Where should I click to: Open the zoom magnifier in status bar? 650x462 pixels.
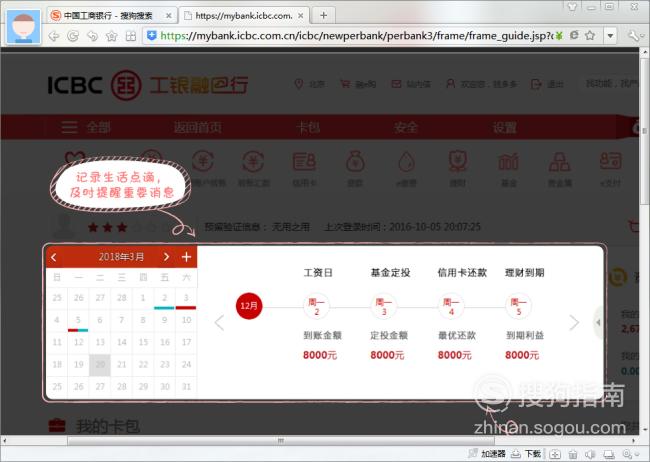[x=627, y=454]
